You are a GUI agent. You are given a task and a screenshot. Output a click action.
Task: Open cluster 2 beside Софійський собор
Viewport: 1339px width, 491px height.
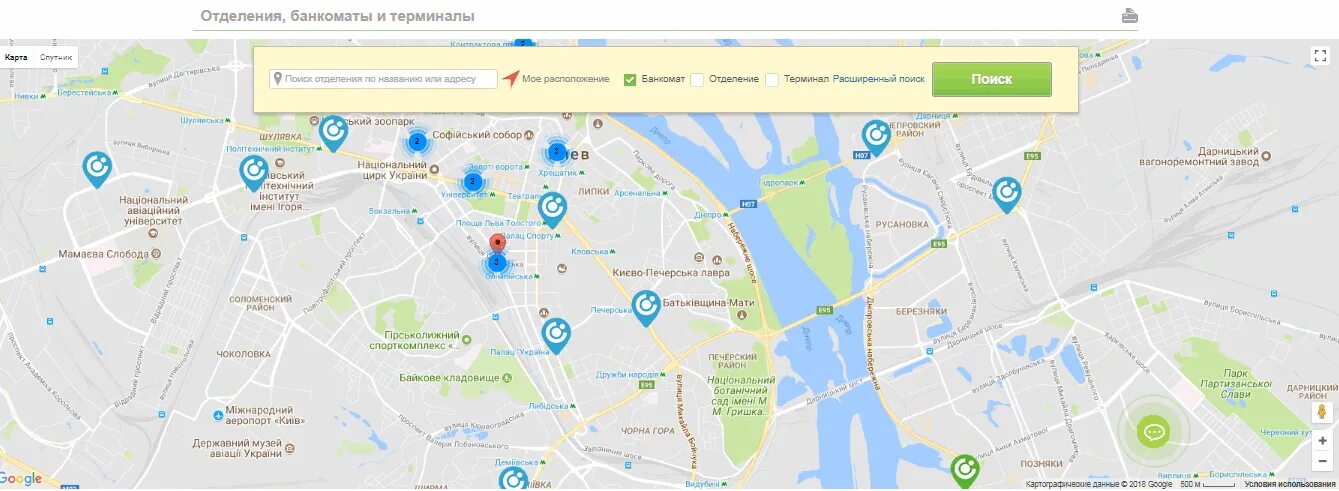[417, 142]
